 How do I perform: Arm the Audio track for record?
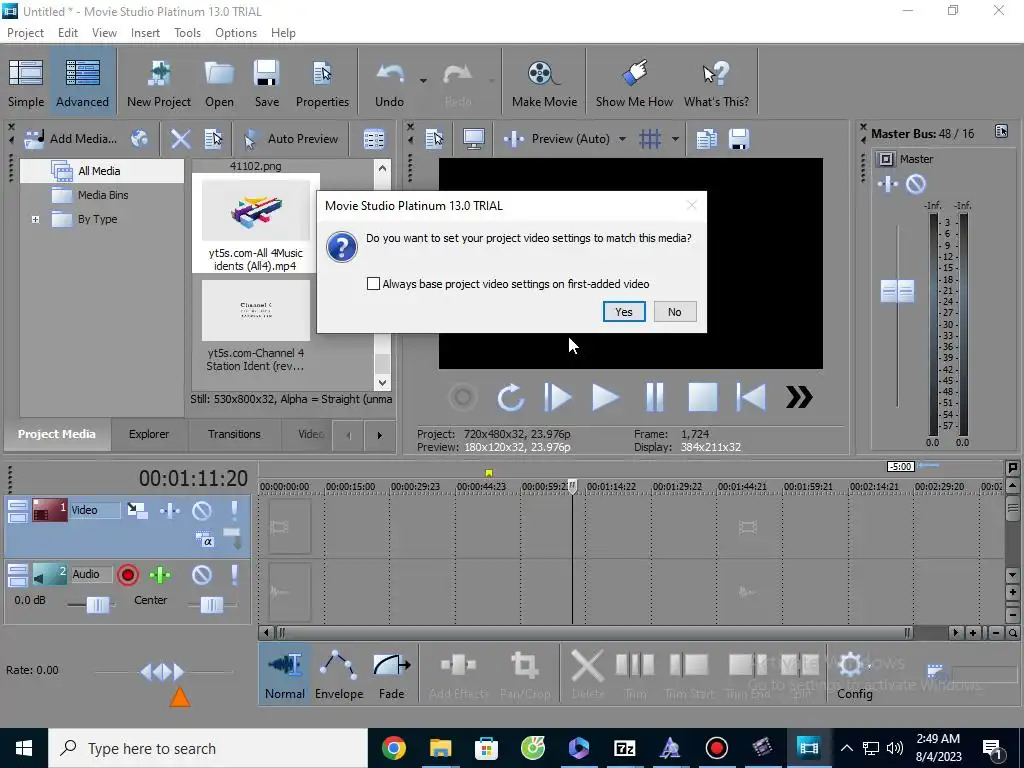(x=128, y=575)
